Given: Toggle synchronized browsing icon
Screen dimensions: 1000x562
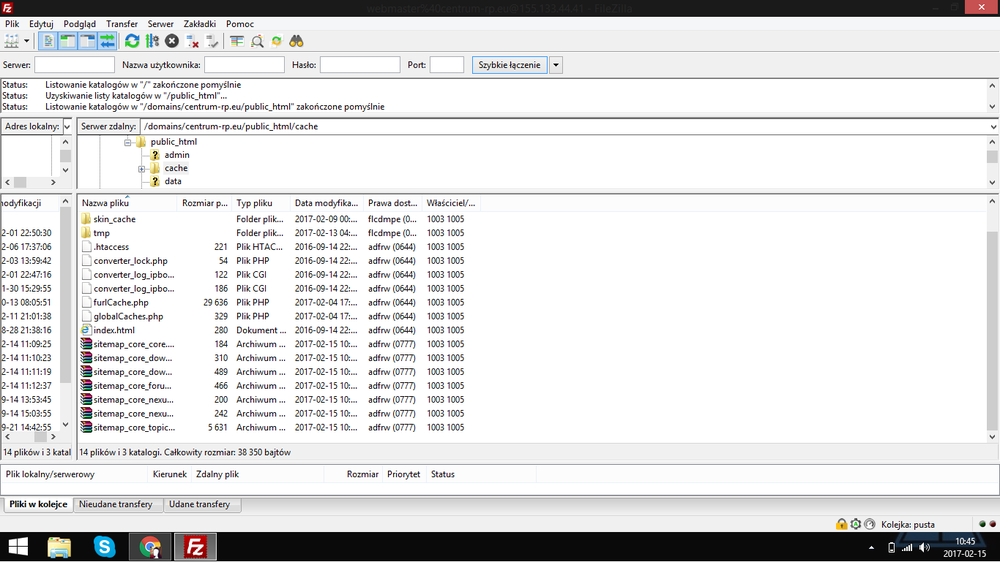Looking at the screenshot, I should click(277, 41).
